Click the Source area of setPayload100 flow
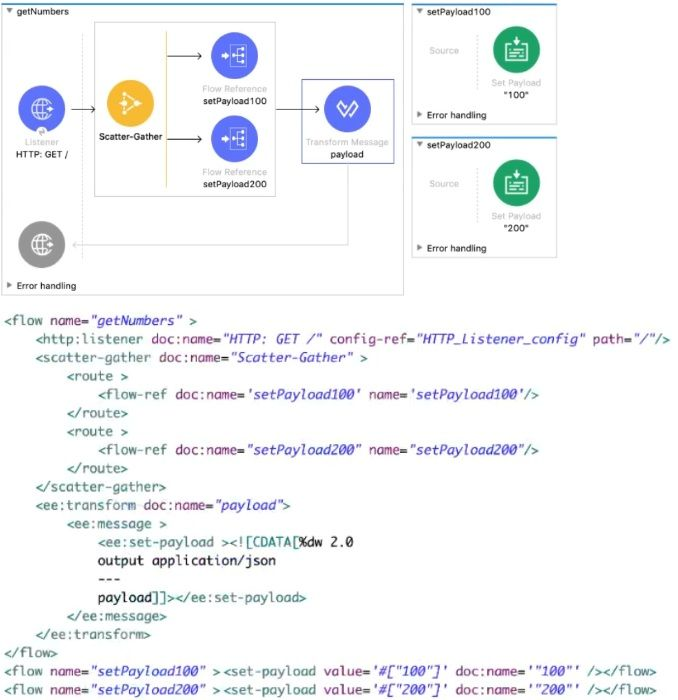The image size is (678, 700). pos(444,51)
